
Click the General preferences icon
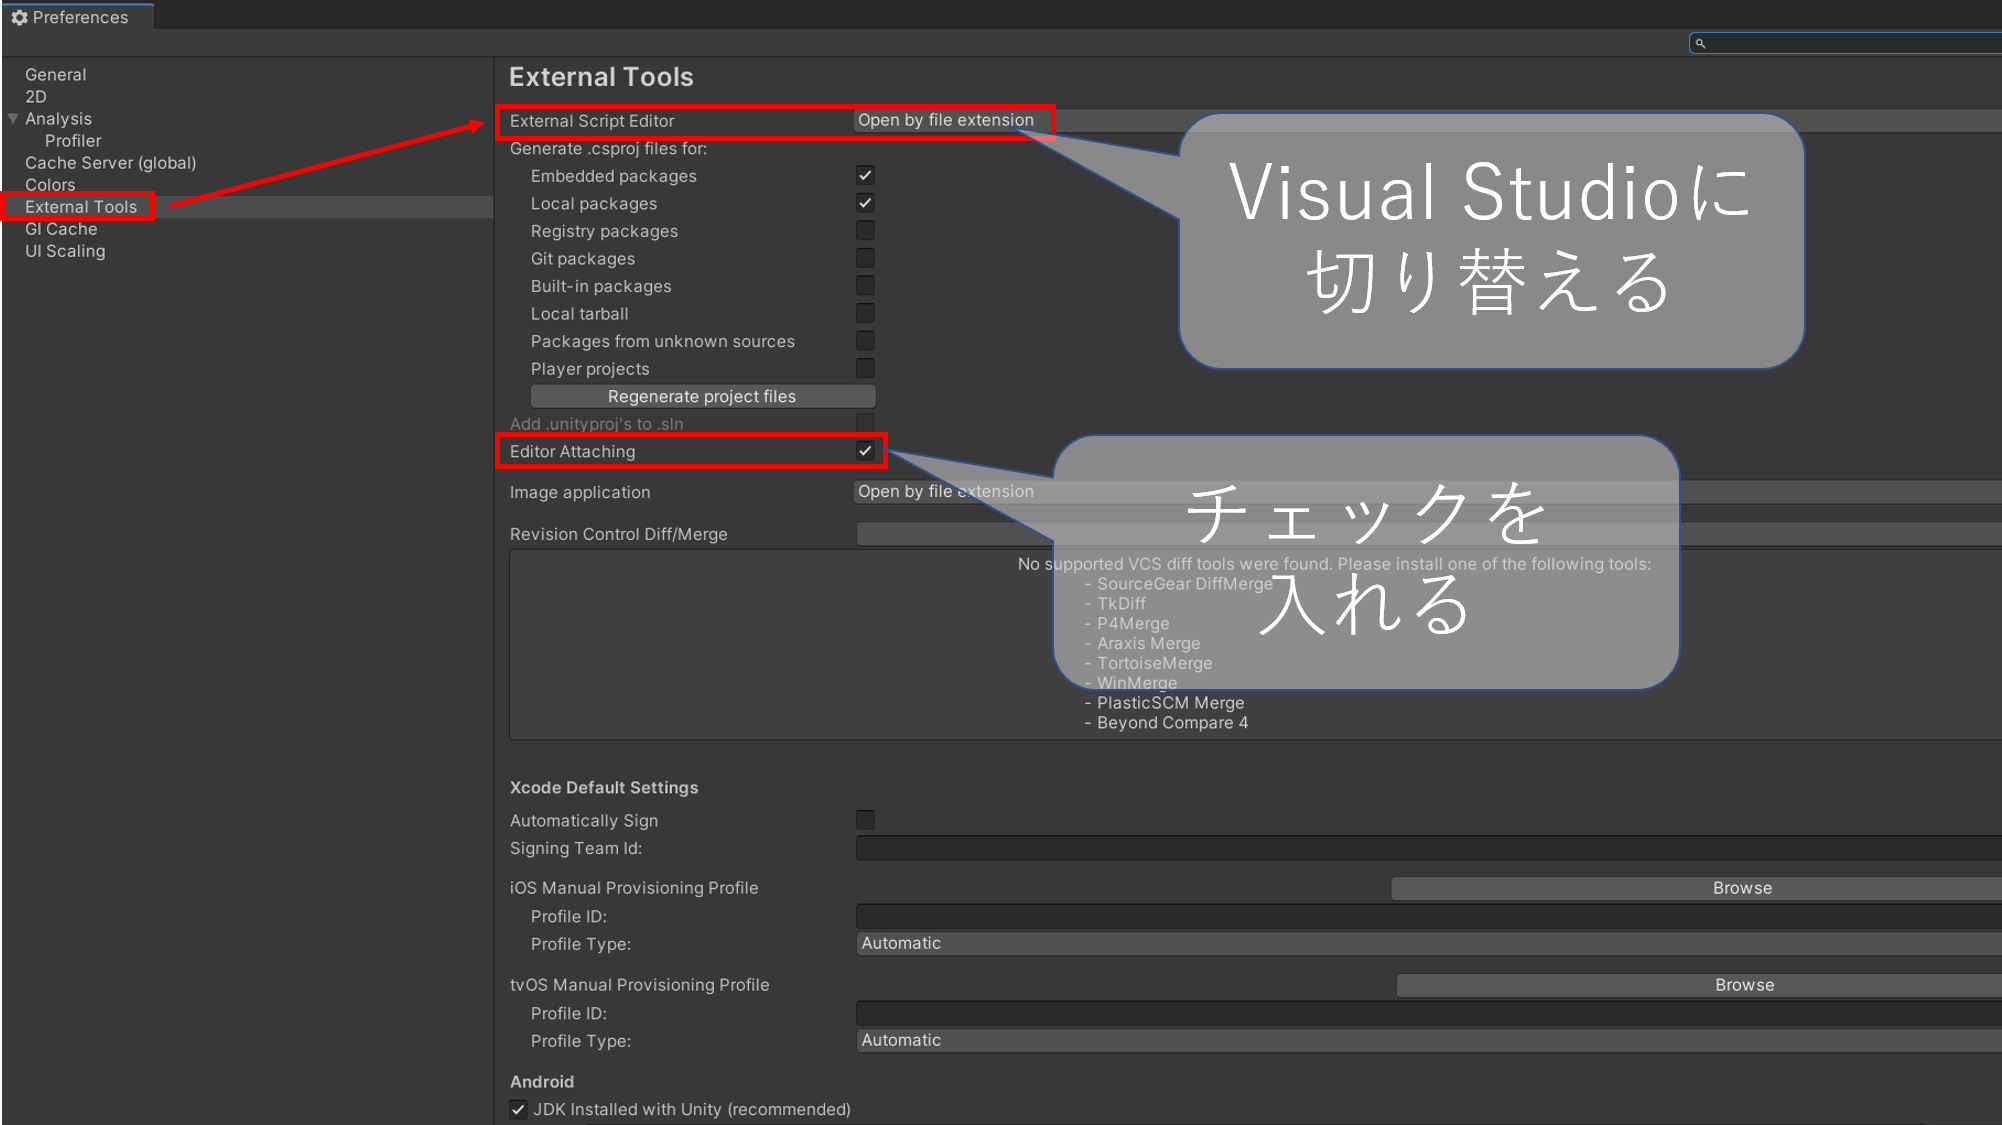pyautogui.click(x=55, y=73)
